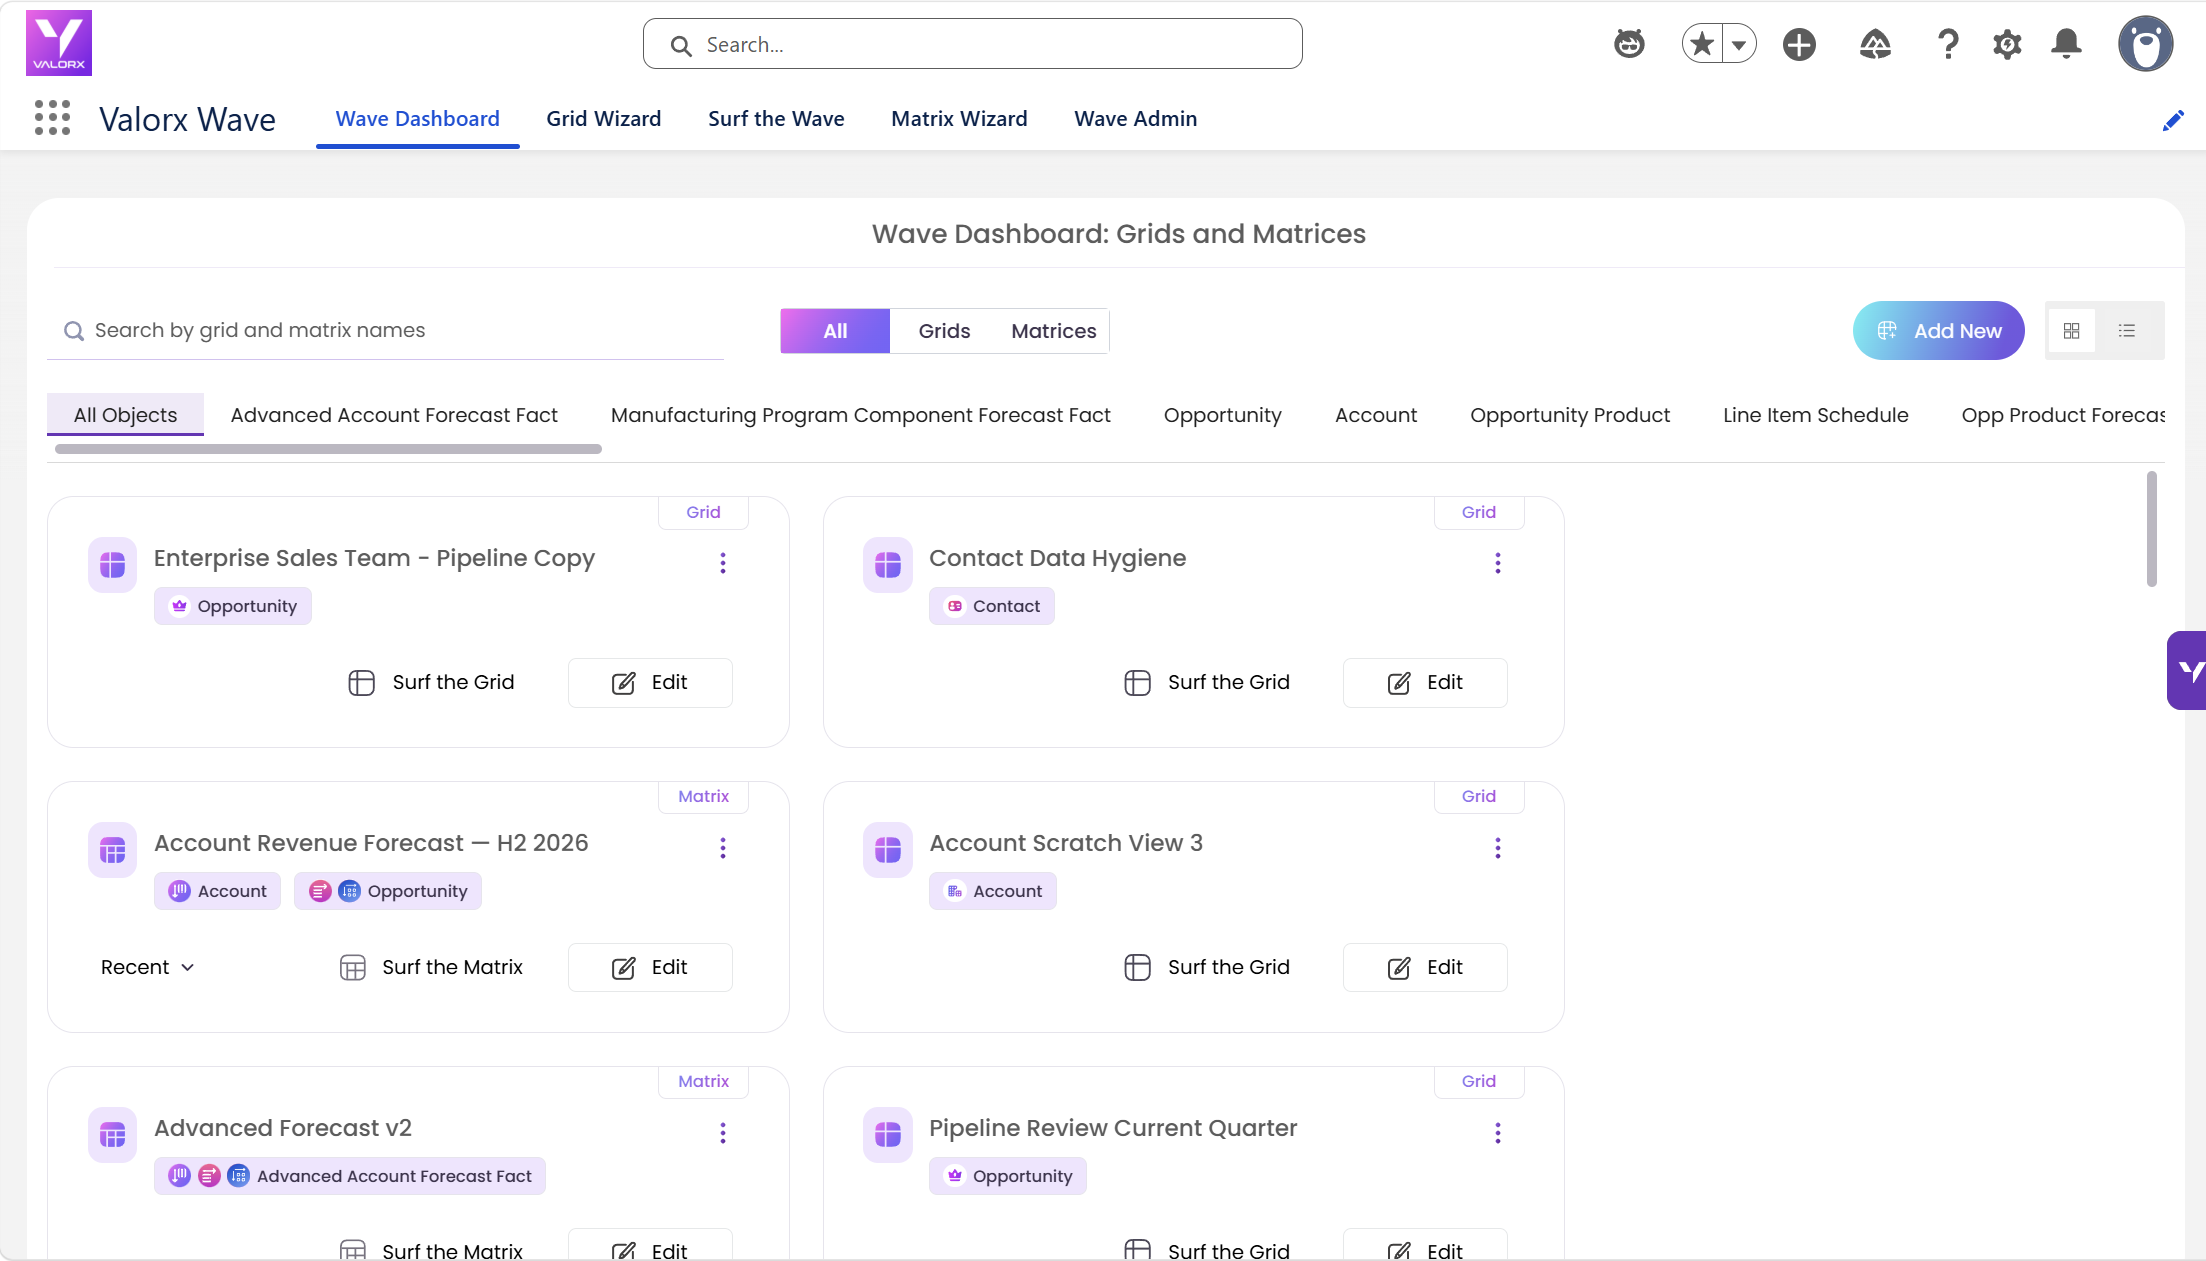Image resolution: width=2206 pixels, height=1261 pixels.
Task: Select the Opportunity Product object tab
Action: (1569, 415)
